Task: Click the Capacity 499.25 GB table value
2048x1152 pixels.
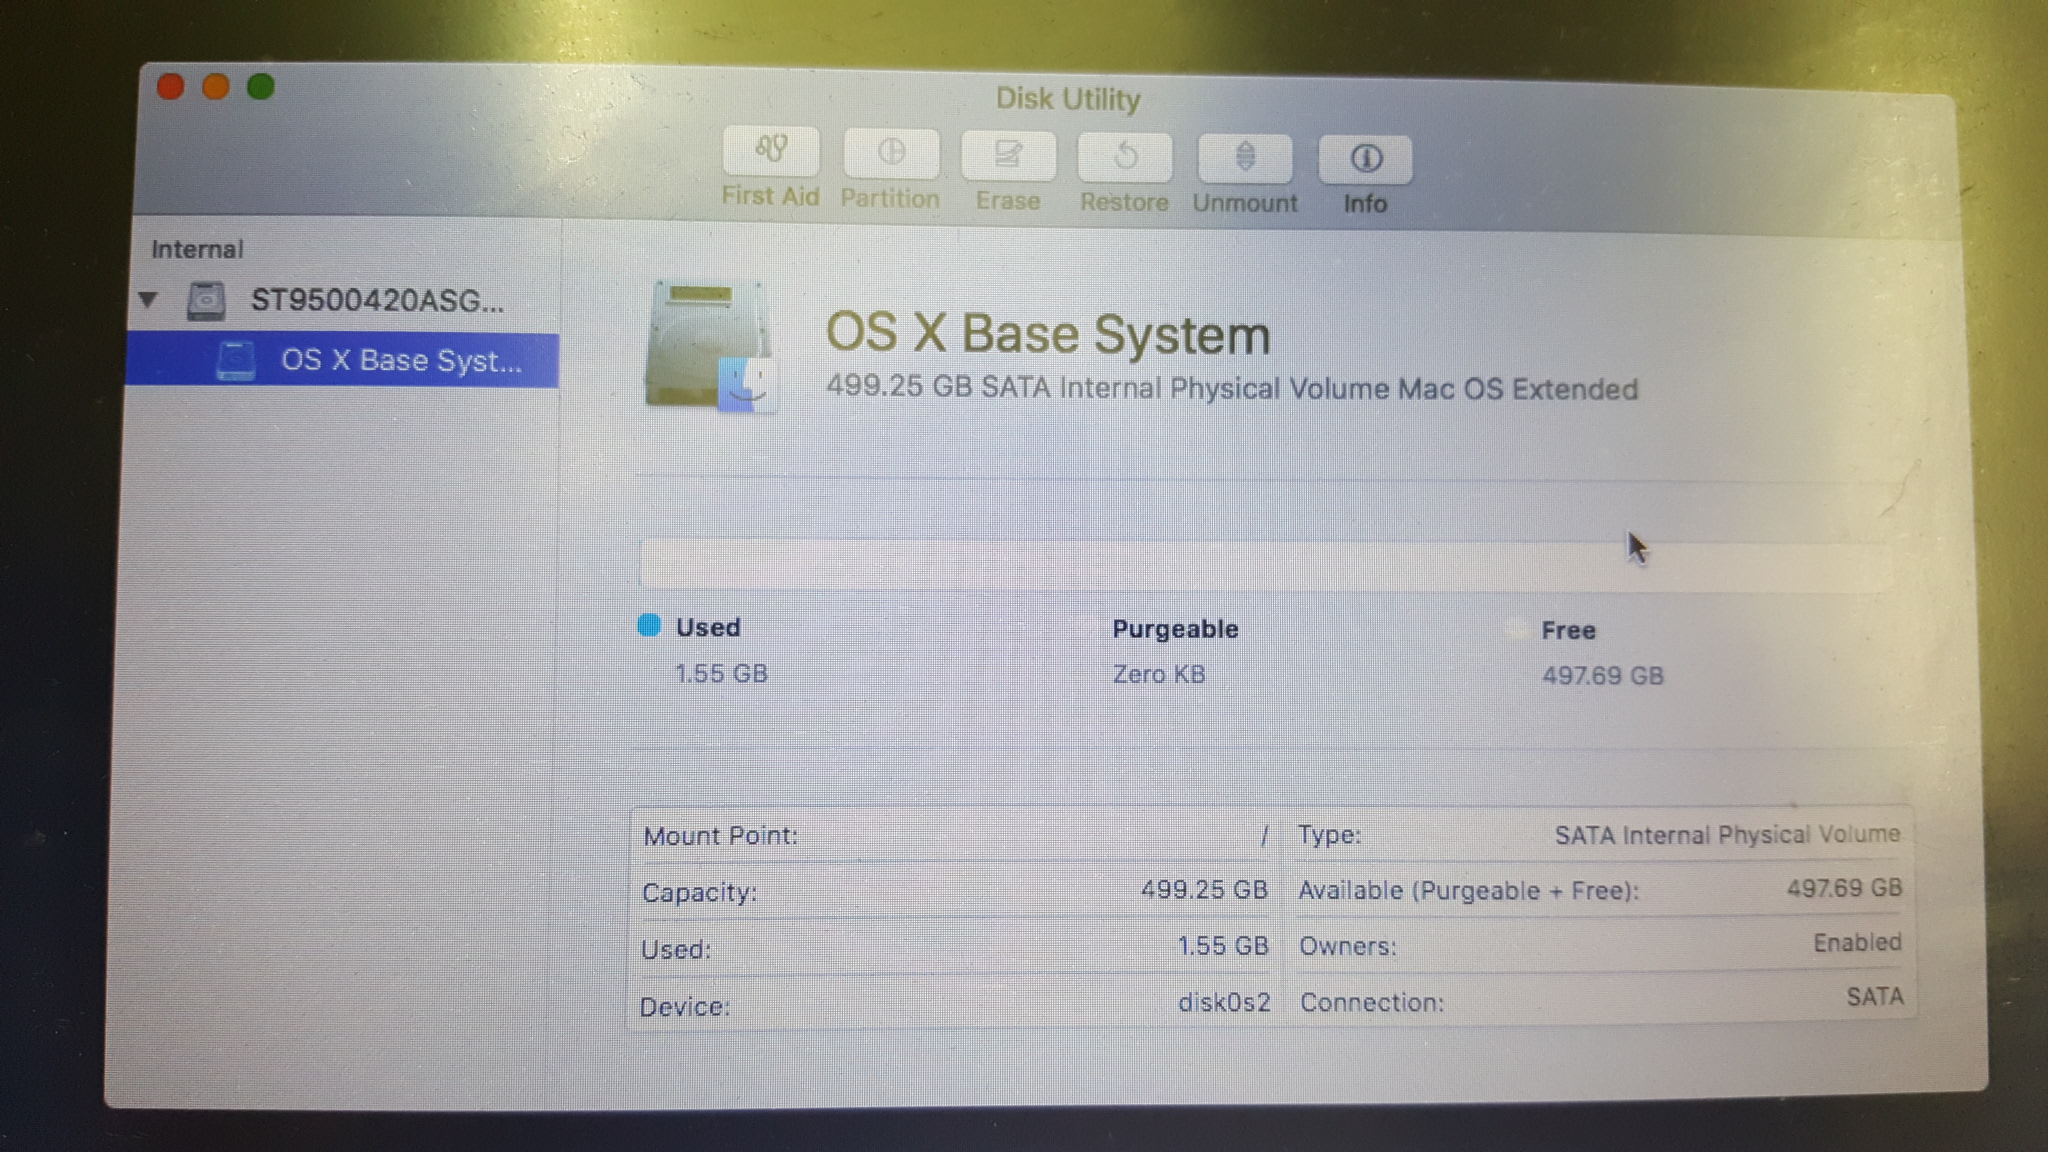Action: (x=1204, y=889)
